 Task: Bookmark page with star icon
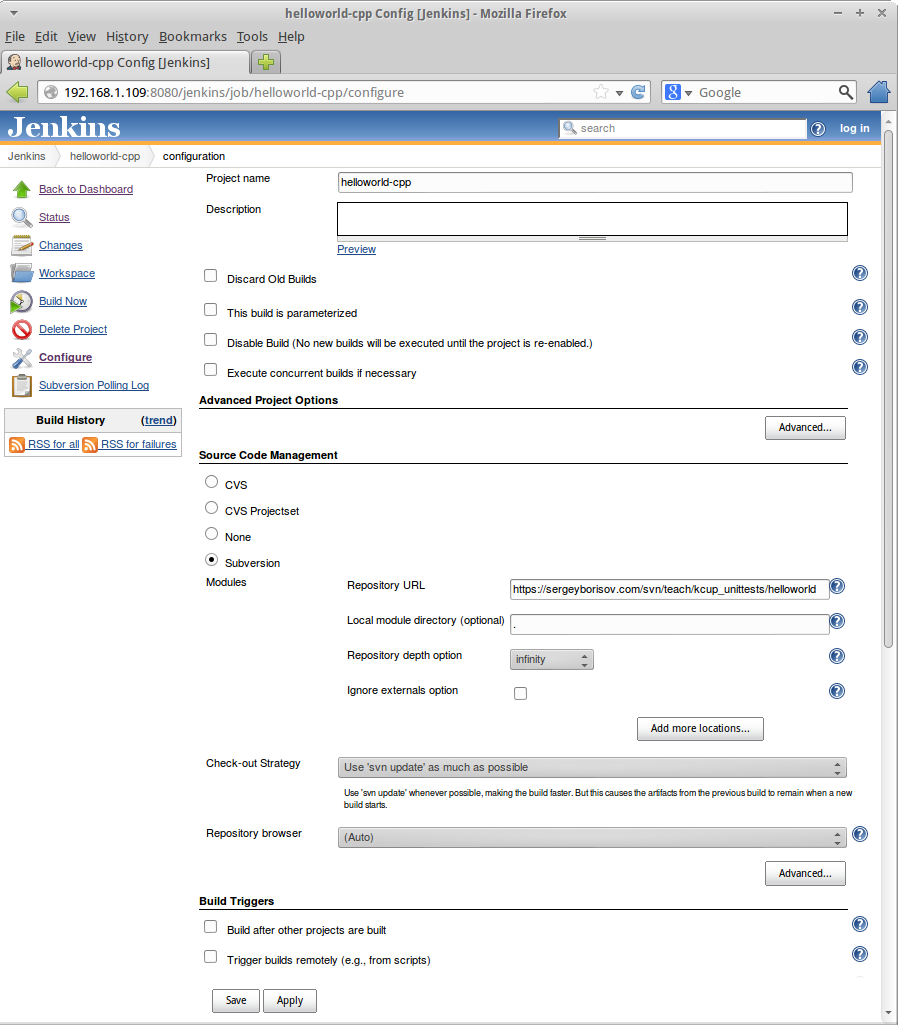click(x=601, y=92)
